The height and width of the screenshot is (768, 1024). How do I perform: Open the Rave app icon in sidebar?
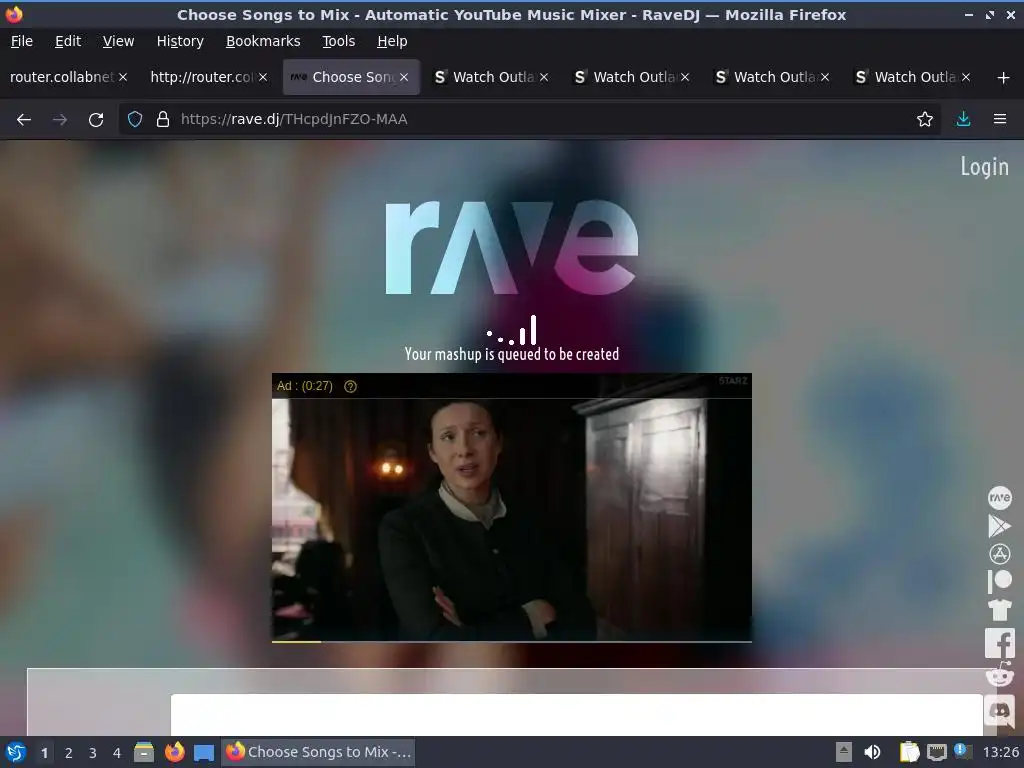999,498
